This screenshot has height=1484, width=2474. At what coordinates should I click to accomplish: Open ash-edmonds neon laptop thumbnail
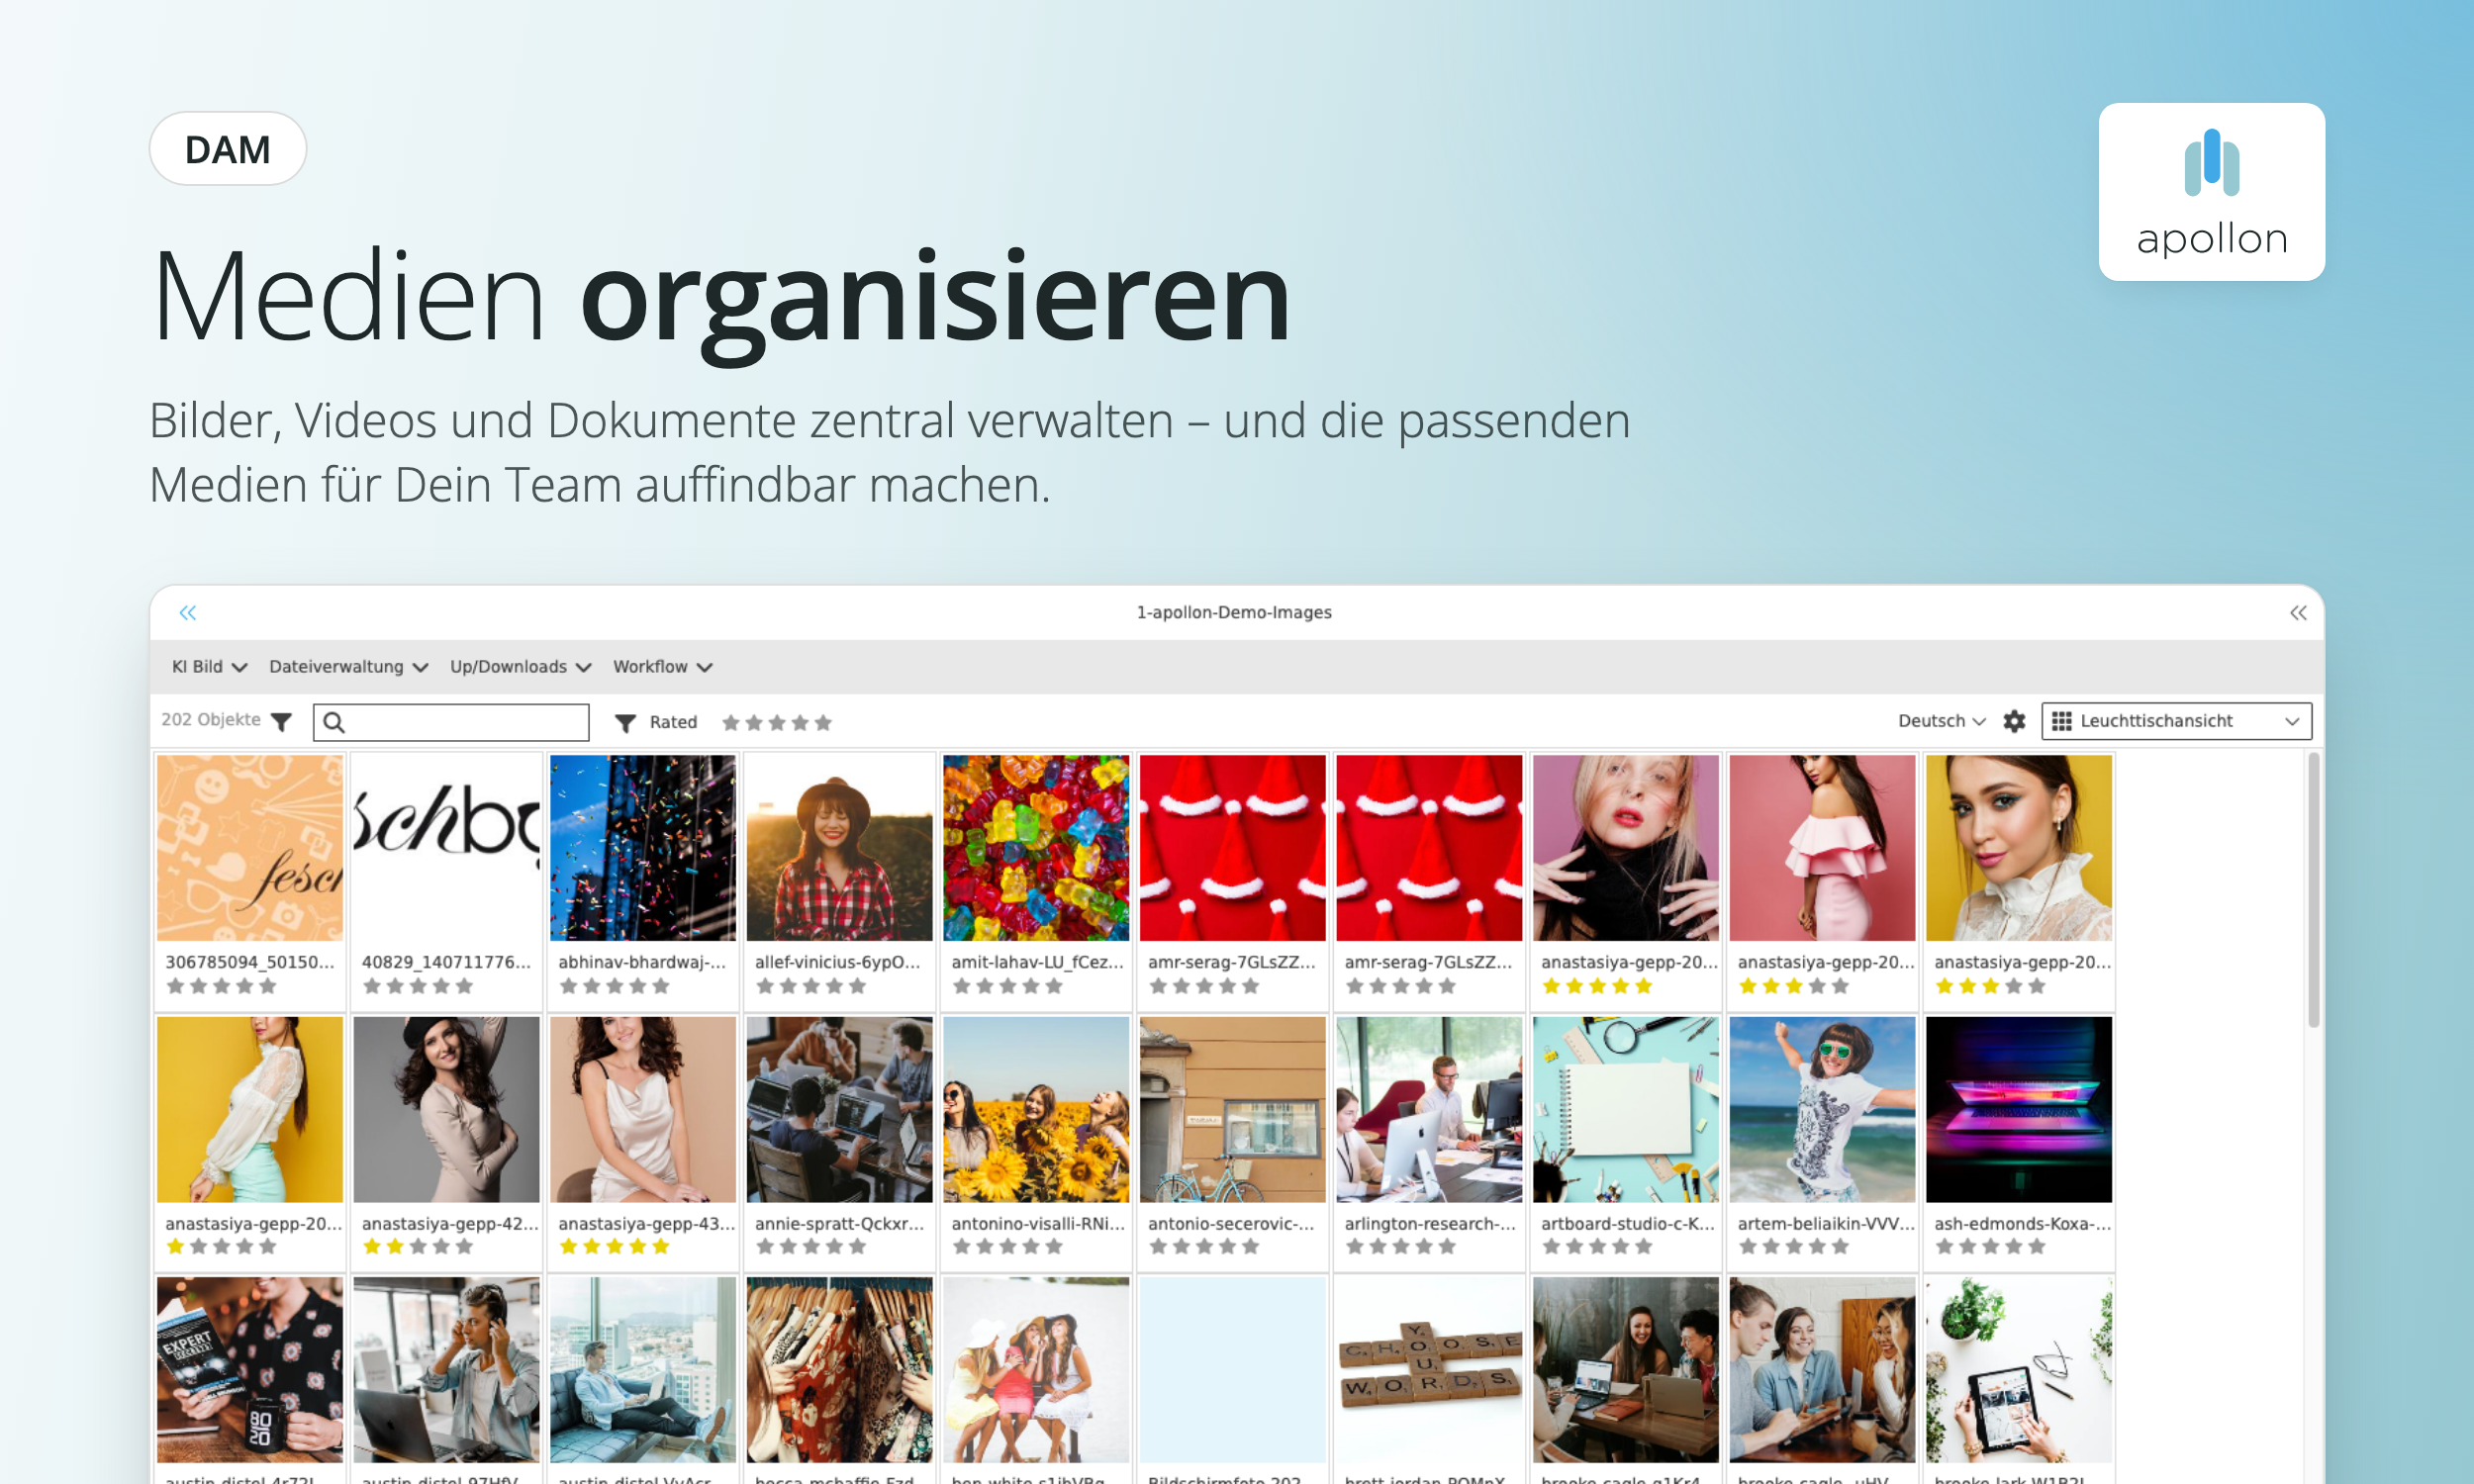pos(2019,1109)
